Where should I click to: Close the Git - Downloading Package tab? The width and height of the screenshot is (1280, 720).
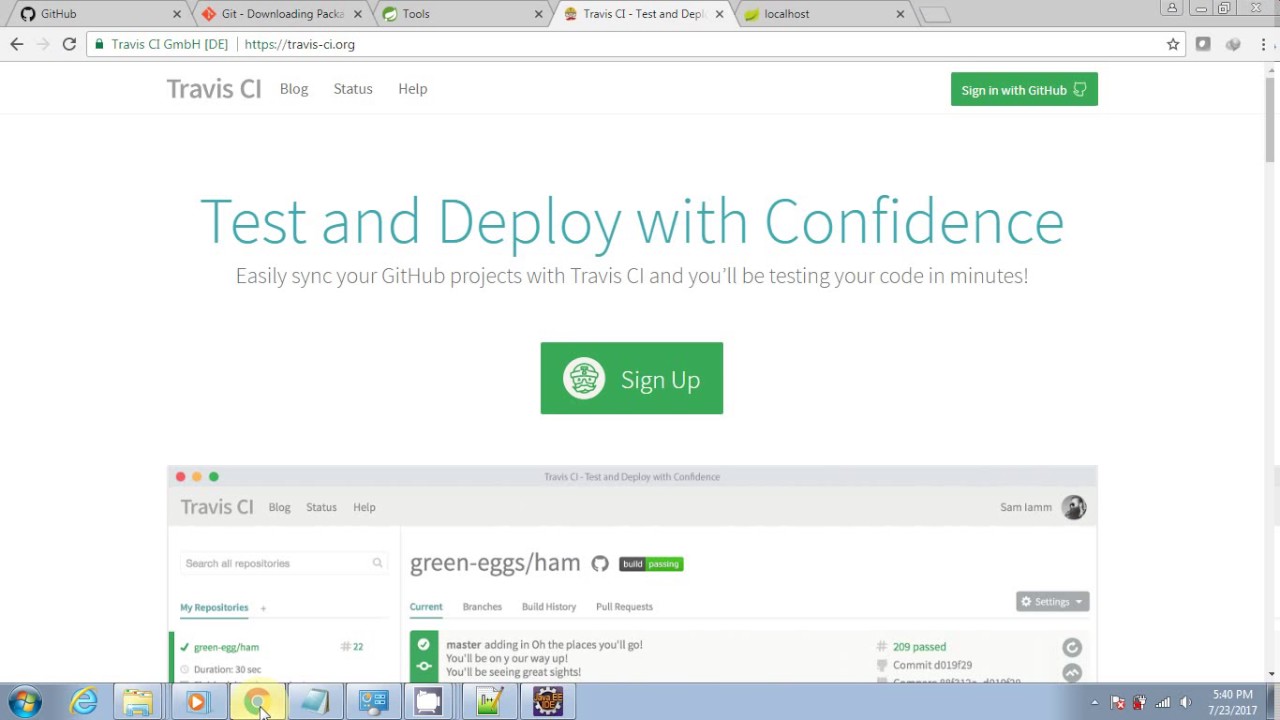click(357, 14)
